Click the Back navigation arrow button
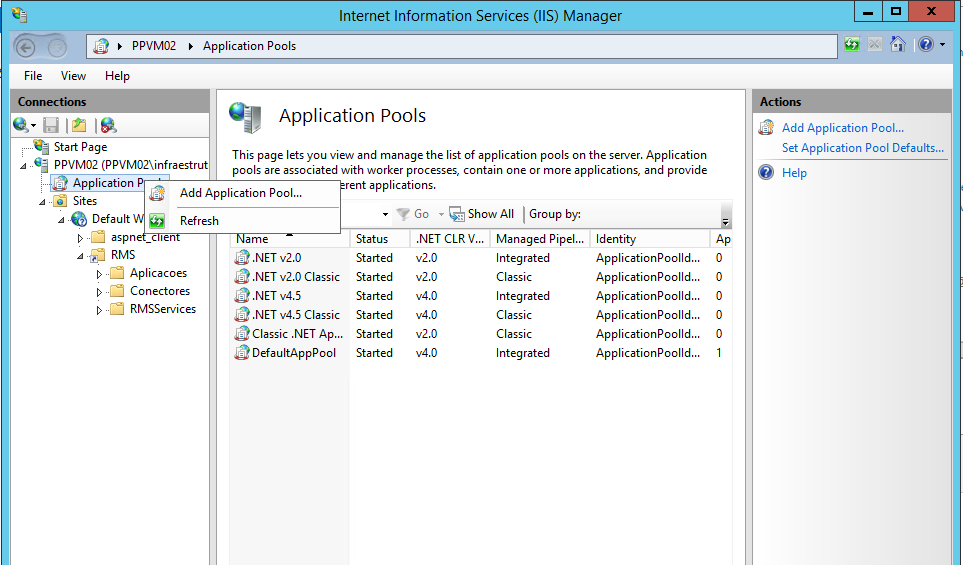This screenshot has height=565, width=963. pyautogui.click(x=26, y=47)
